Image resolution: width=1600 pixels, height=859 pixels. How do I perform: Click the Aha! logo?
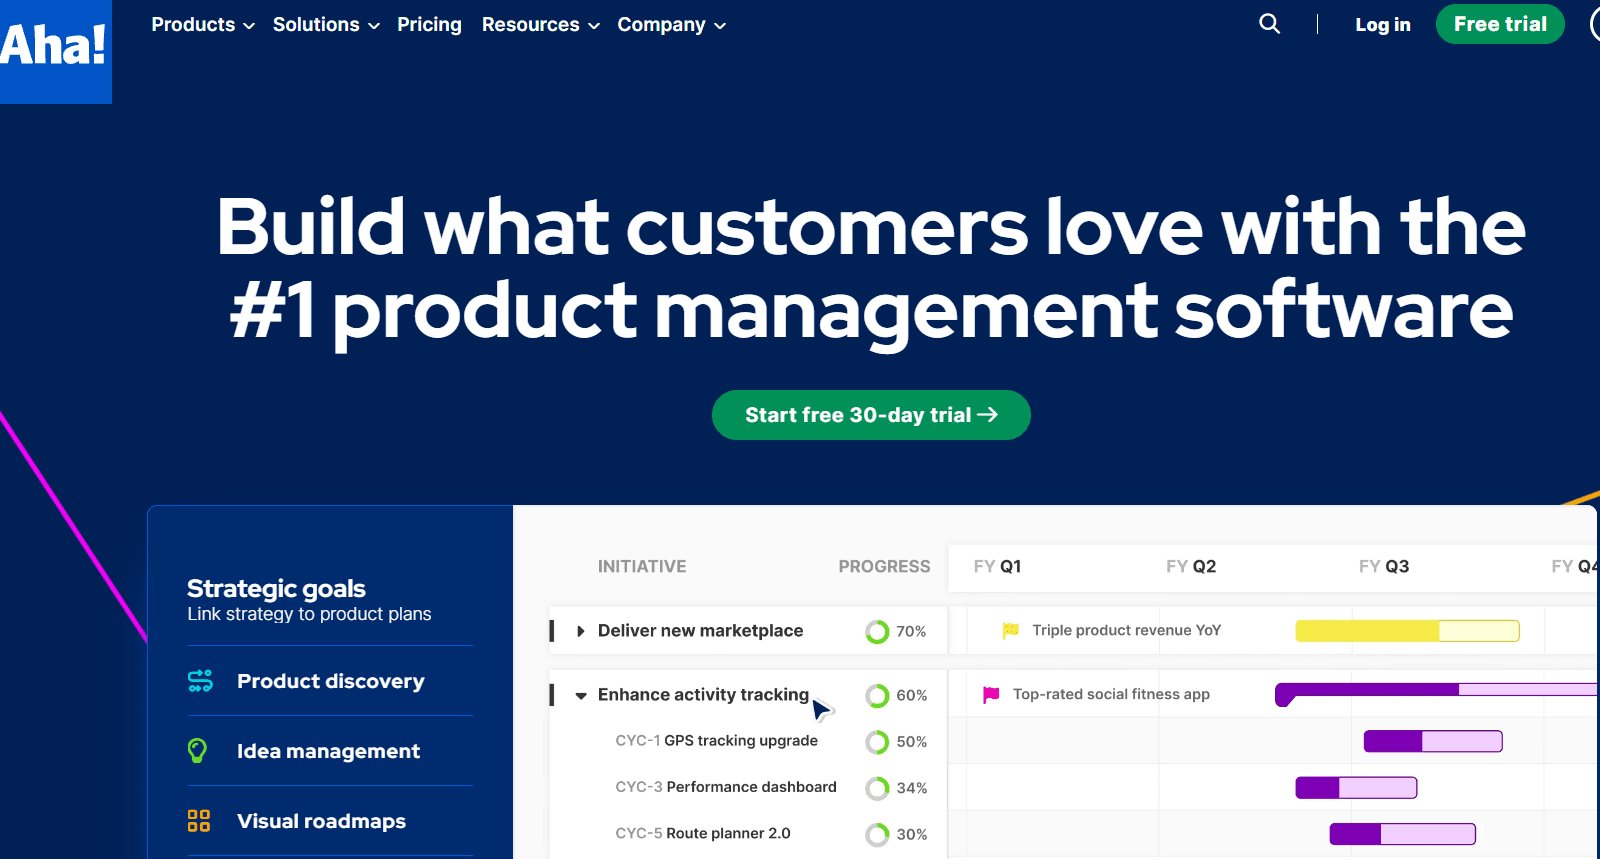pyautogui.click(x=55, y=51)
